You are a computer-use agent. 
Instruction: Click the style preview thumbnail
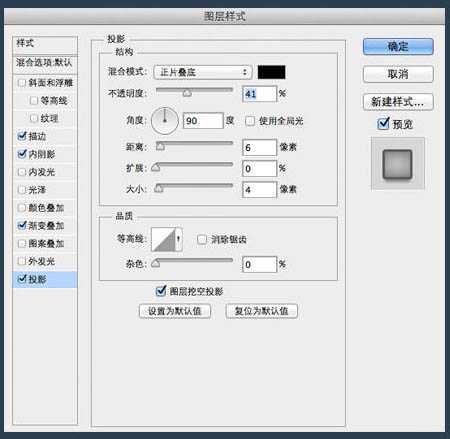398,164
